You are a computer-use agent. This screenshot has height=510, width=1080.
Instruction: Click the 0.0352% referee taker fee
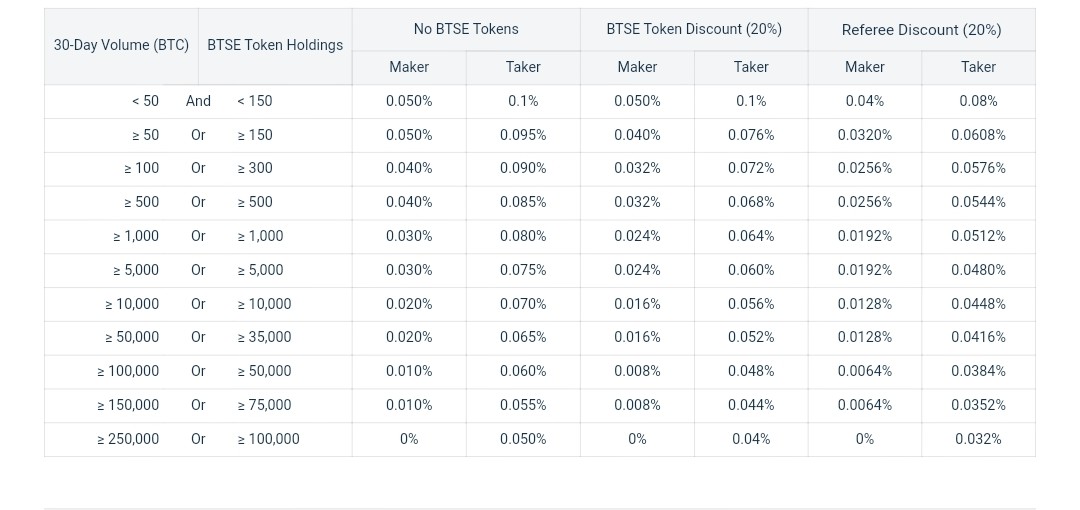[x=978, y=405]
